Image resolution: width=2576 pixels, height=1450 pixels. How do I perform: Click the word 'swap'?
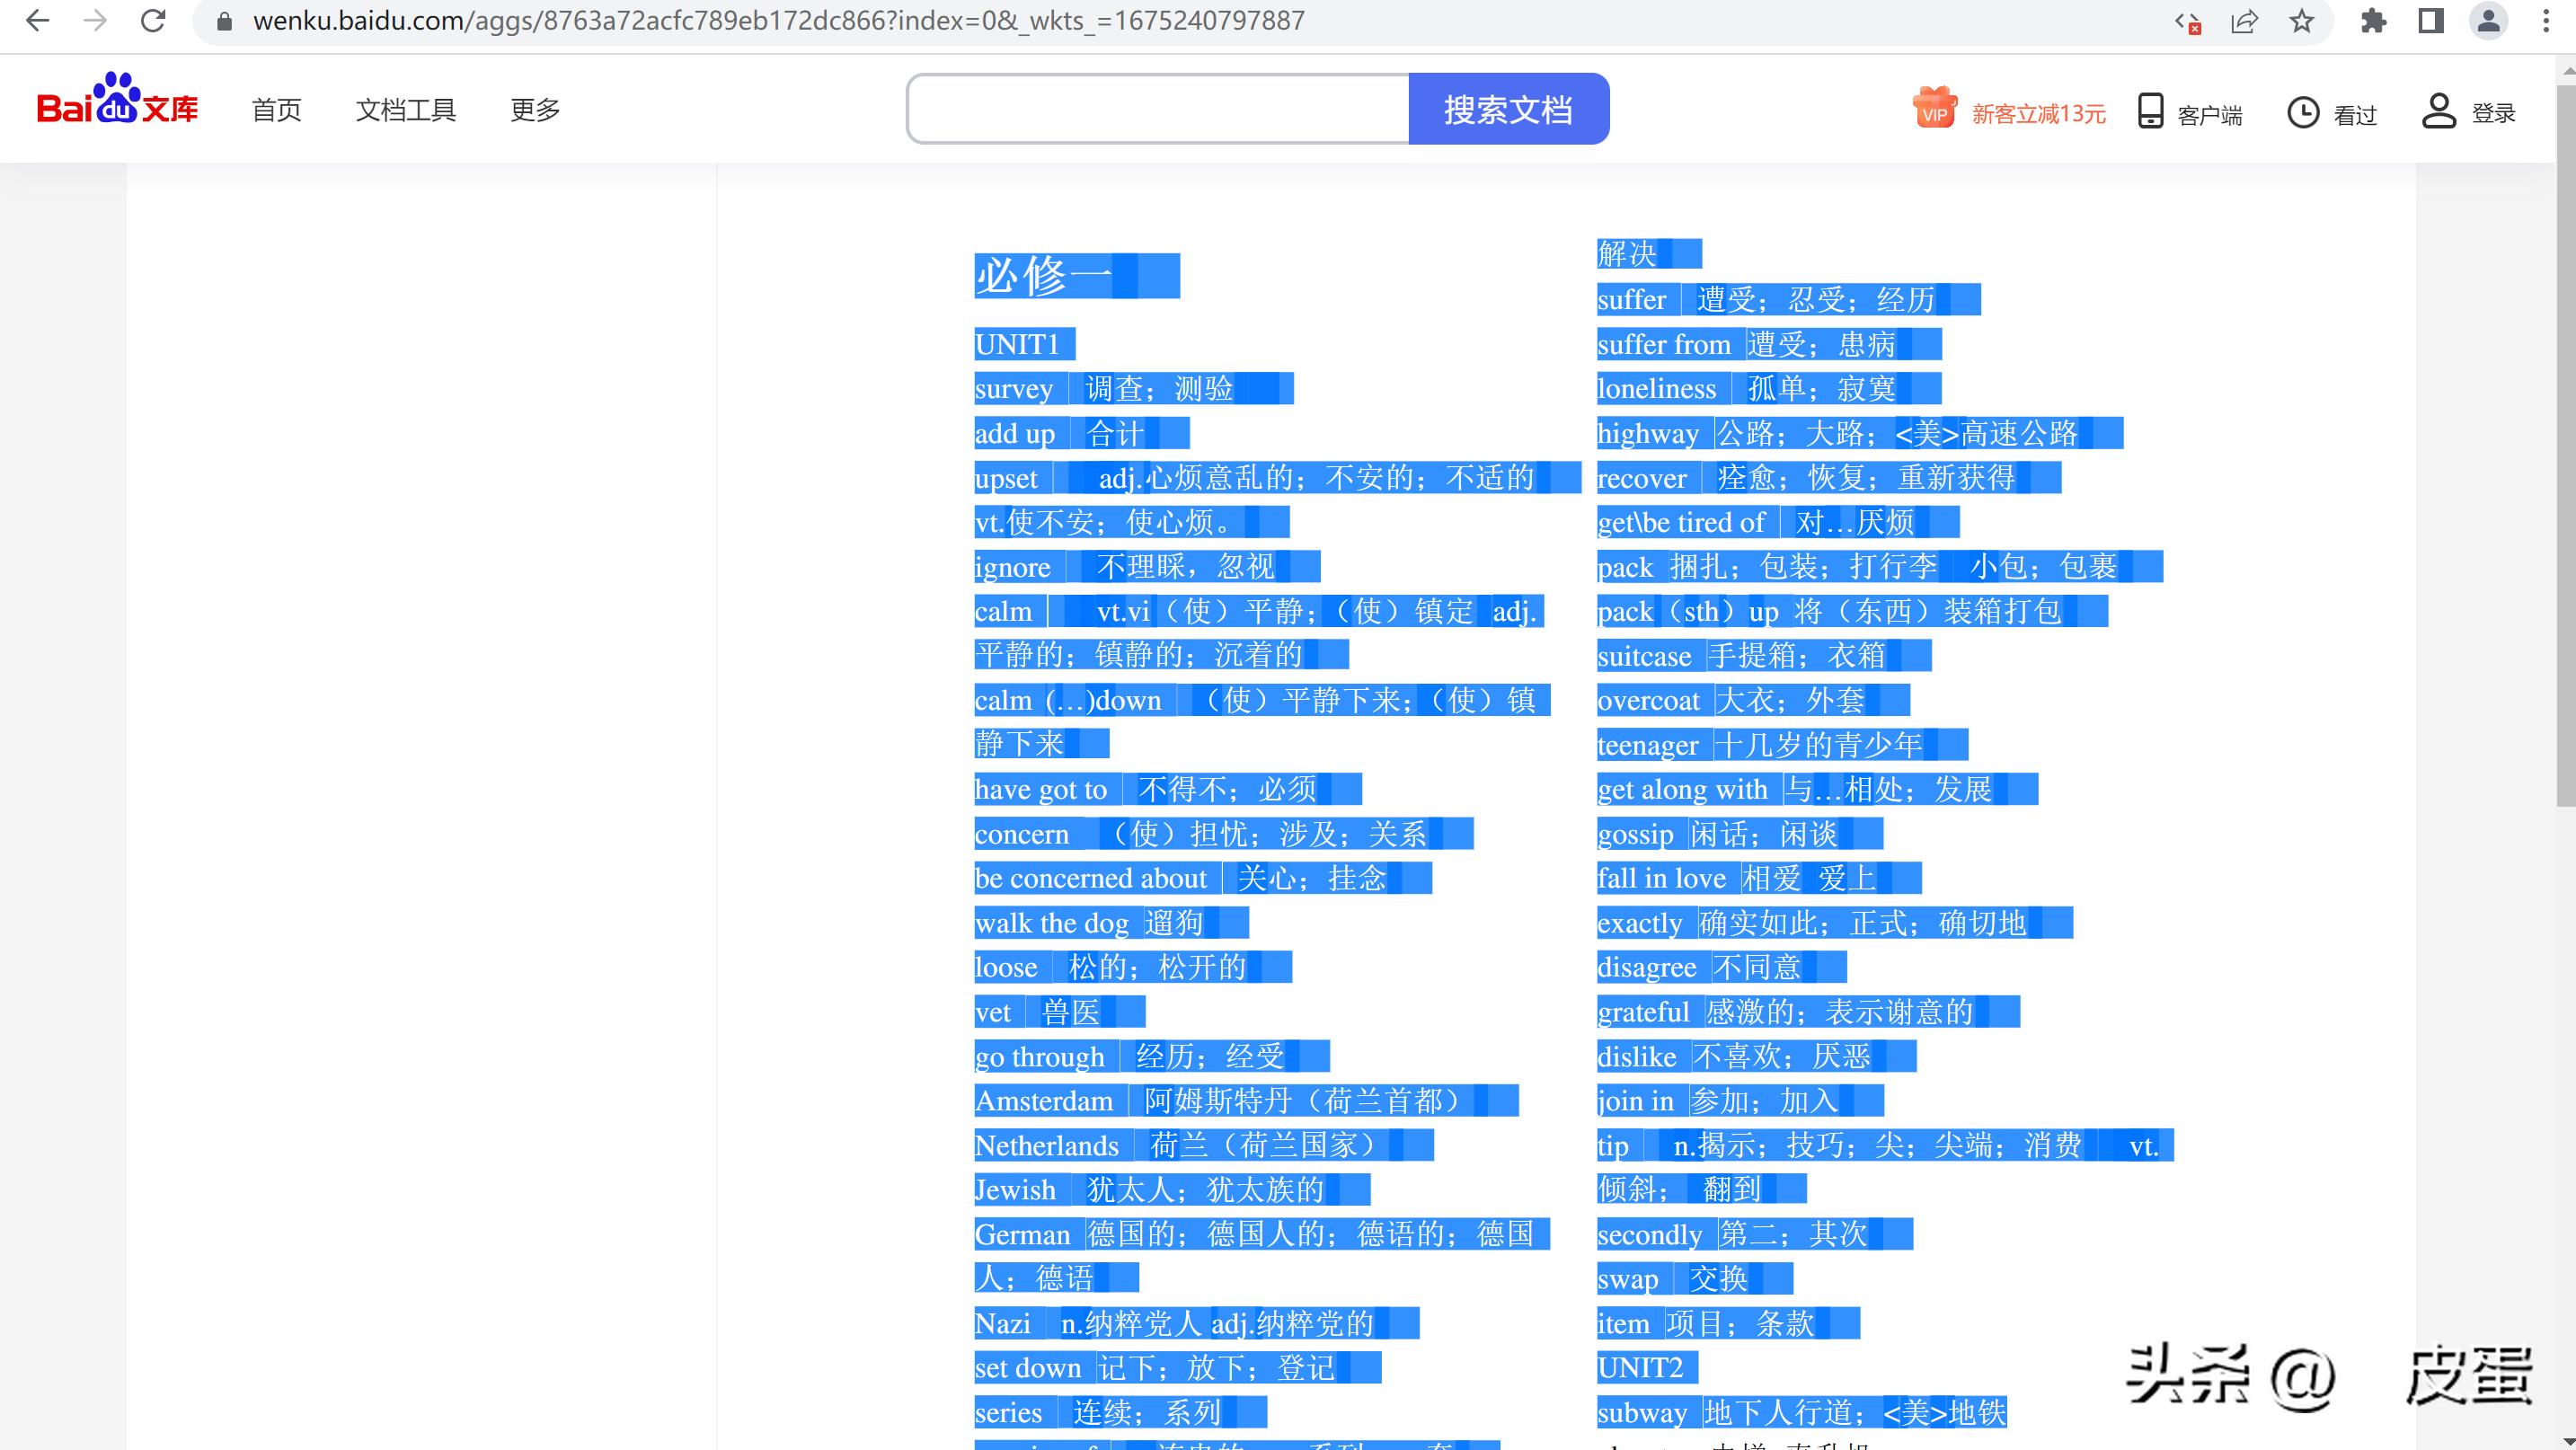(1628, 1279)
